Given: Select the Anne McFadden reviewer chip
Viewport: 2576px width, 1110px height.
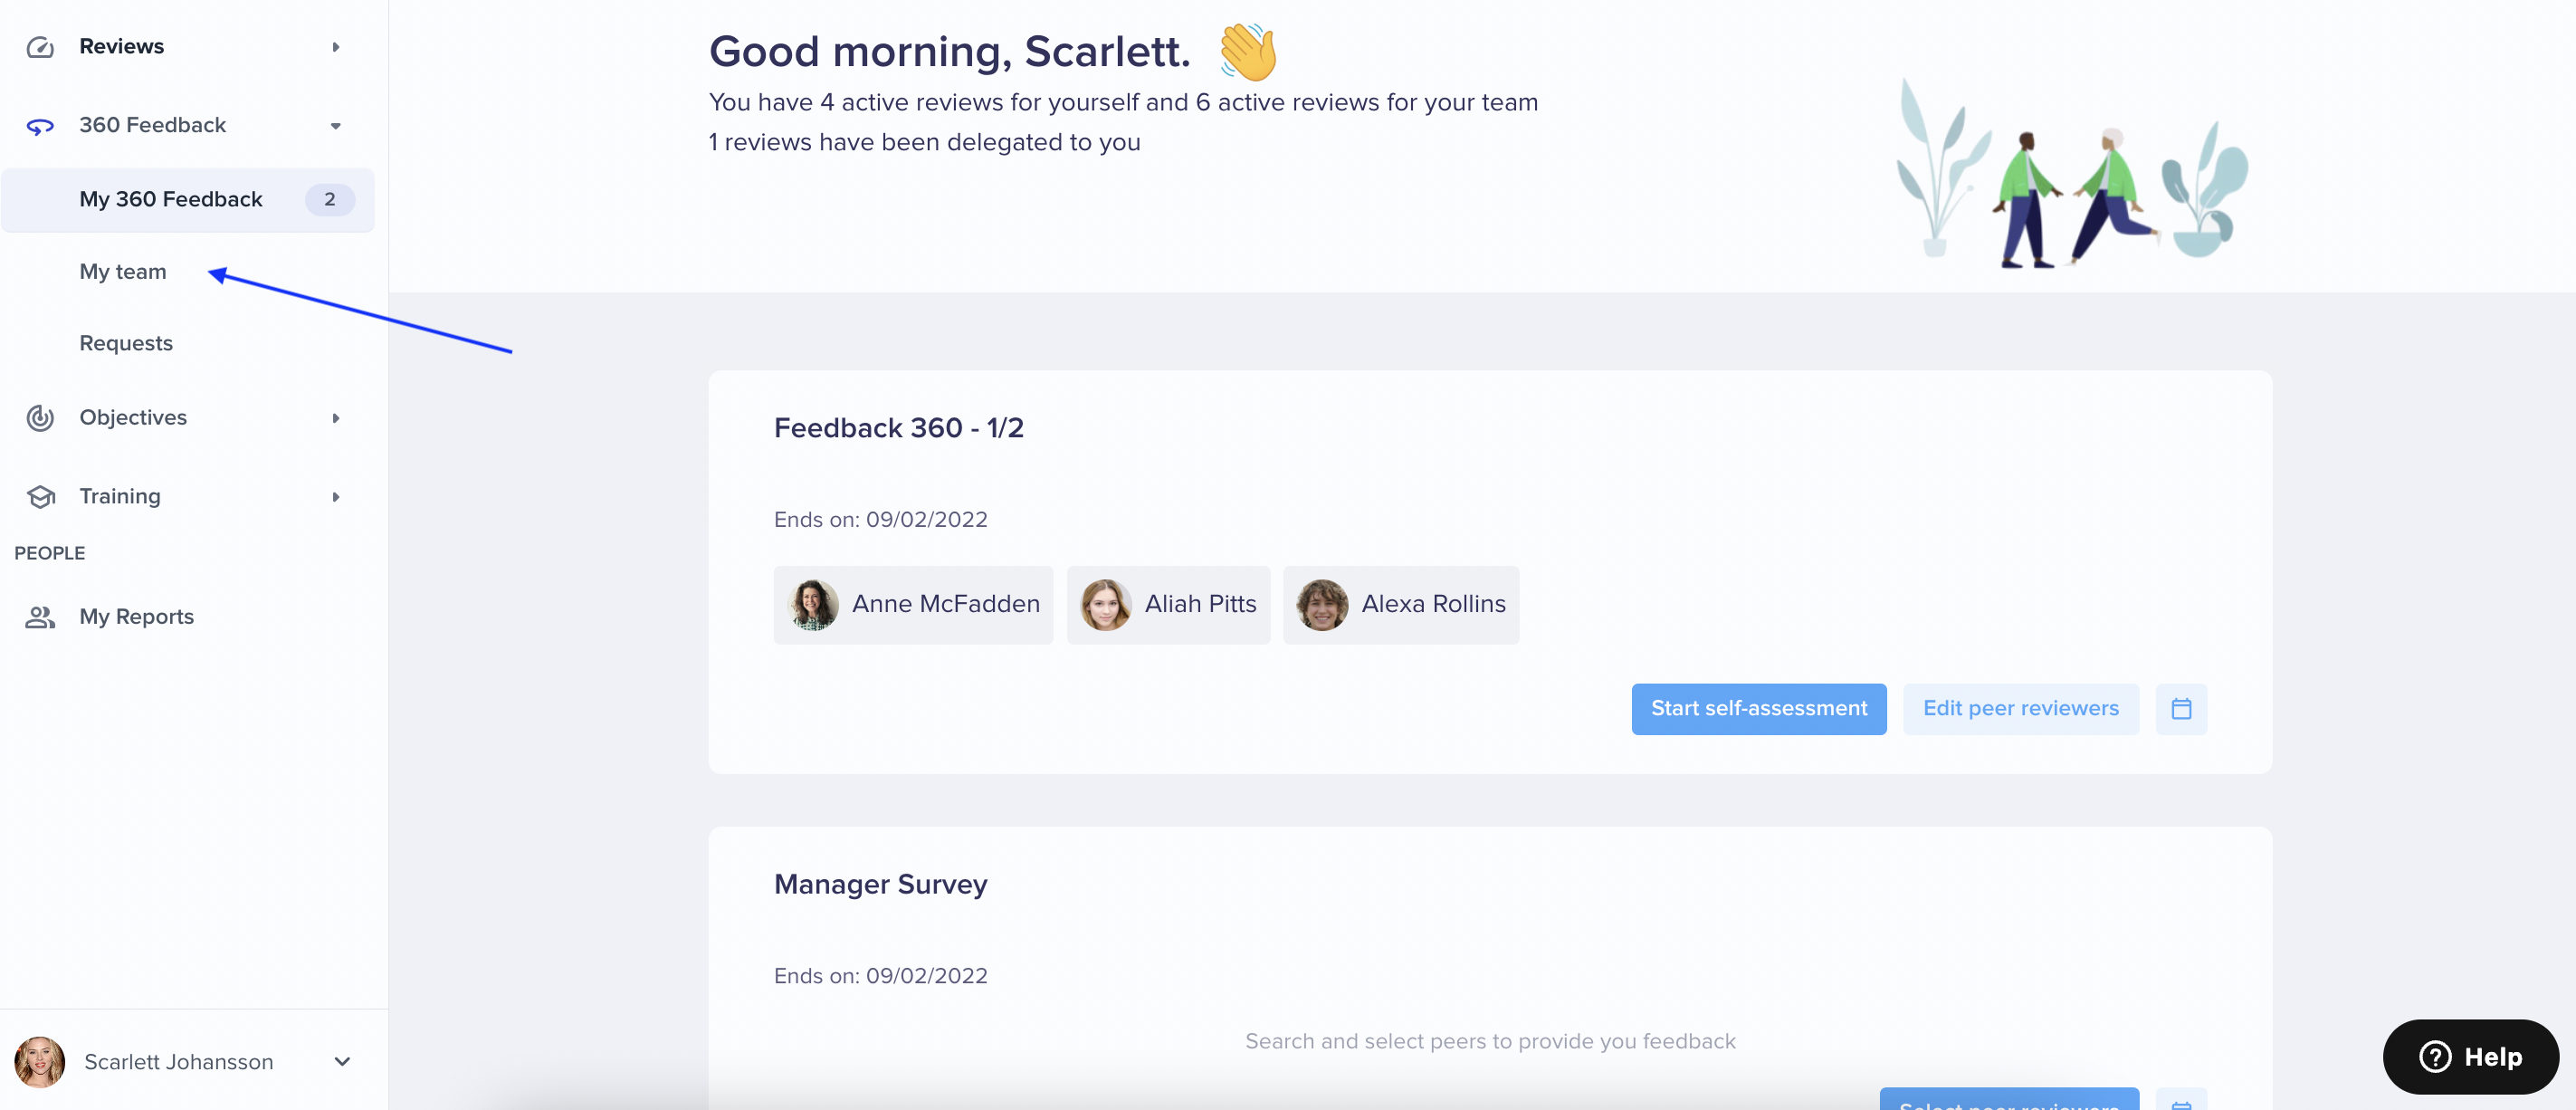Looking at the screenshot, I should pyautogui.click(x=913, y=605).
